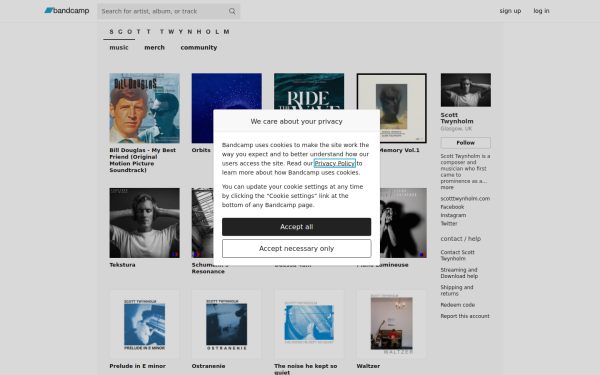Click the Redeem code link
This screenshot has height=375, width=600.
457,305
